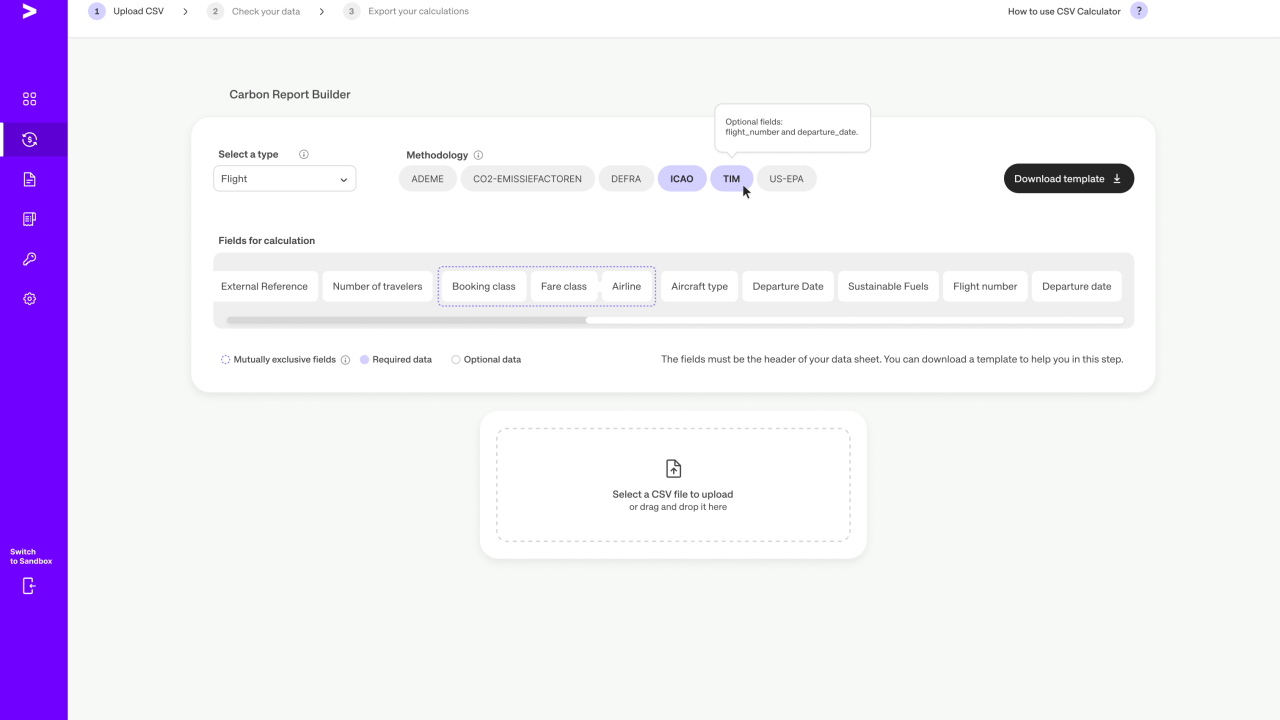
Task: Toggle the ADEME methodology chip
Action: coord(427,179)
